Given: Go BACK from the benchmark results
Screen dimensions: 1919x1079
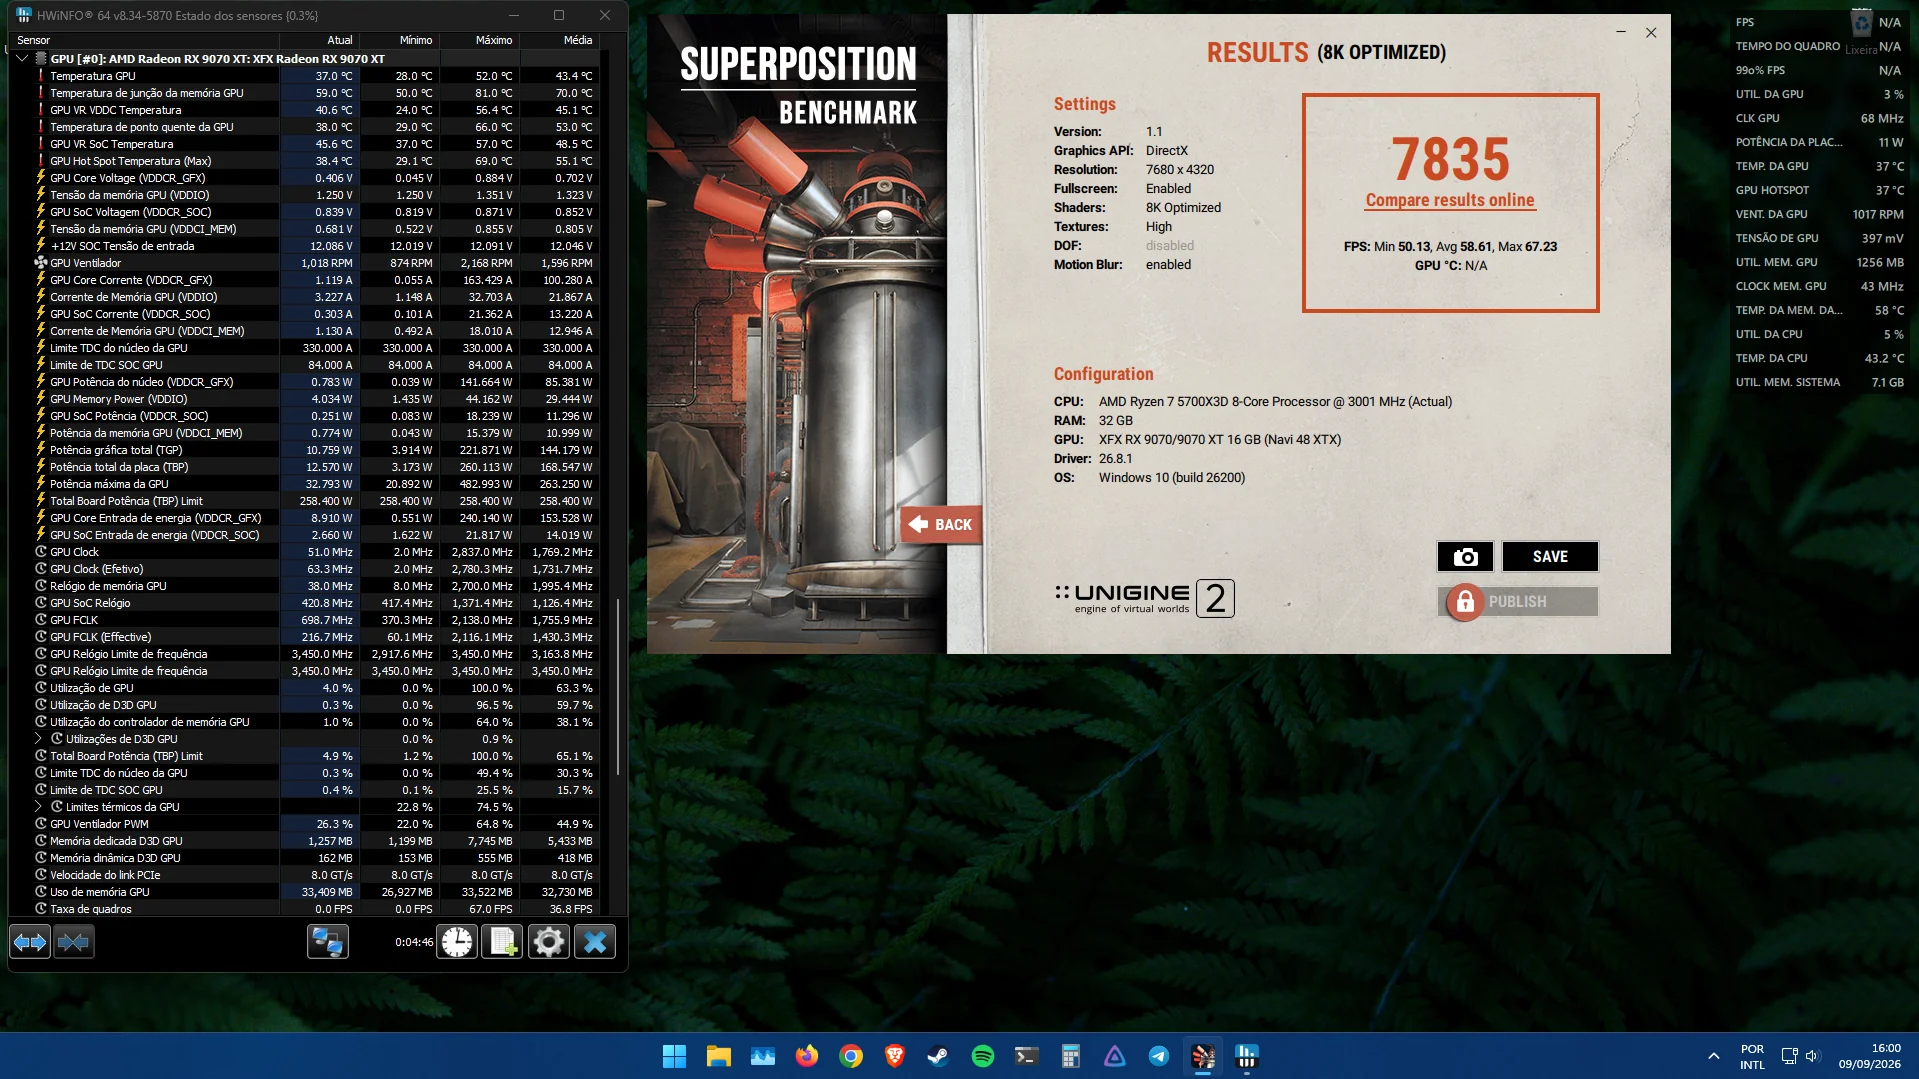Looking at the screenshot, I should pyautogui.click(x=941, y=525).
